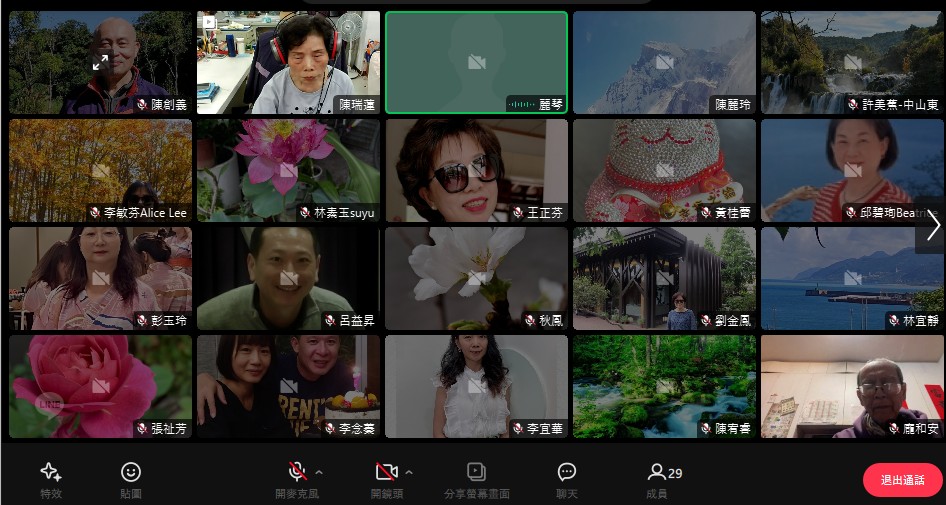Expand camera options chevron
Screen dimensions: 946x505
[x=408, y=471]
